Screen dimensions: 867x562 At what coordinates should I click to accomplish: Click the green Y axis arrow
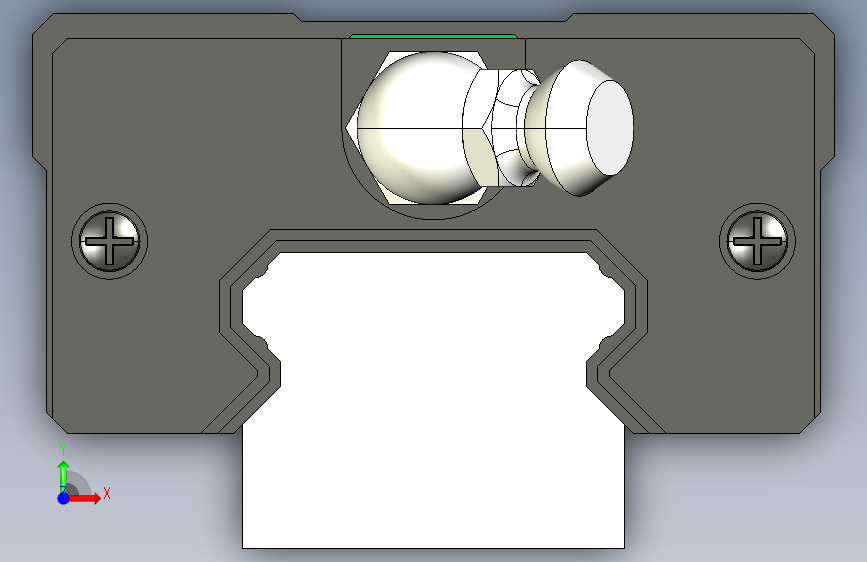point(63,473)
